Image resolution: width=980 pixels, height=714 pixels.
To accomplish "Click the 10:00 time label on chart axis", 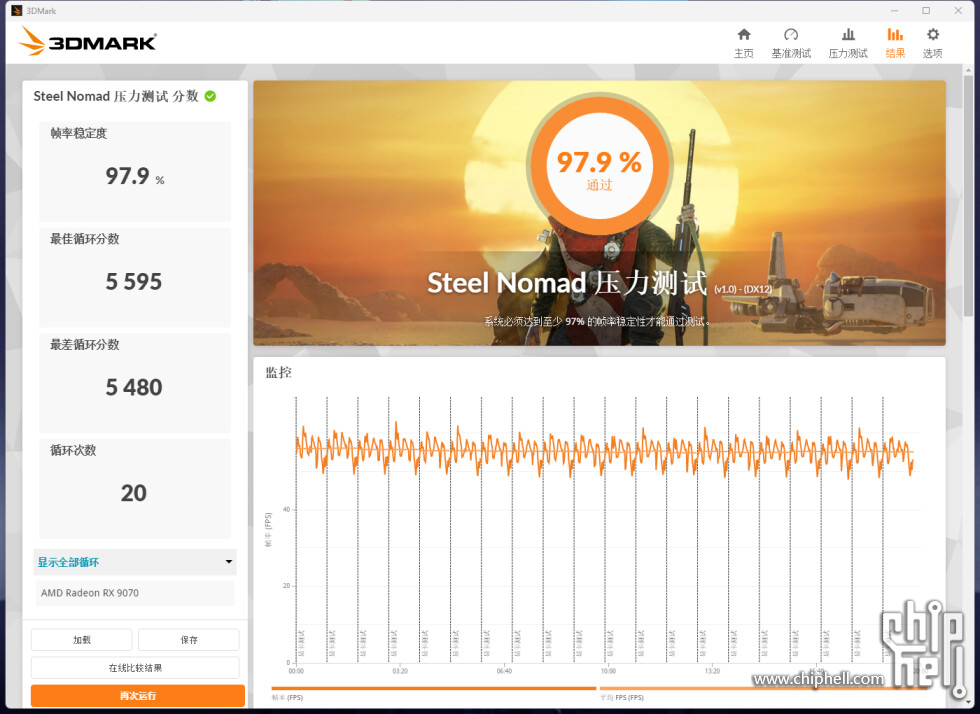I will [608, 671].
